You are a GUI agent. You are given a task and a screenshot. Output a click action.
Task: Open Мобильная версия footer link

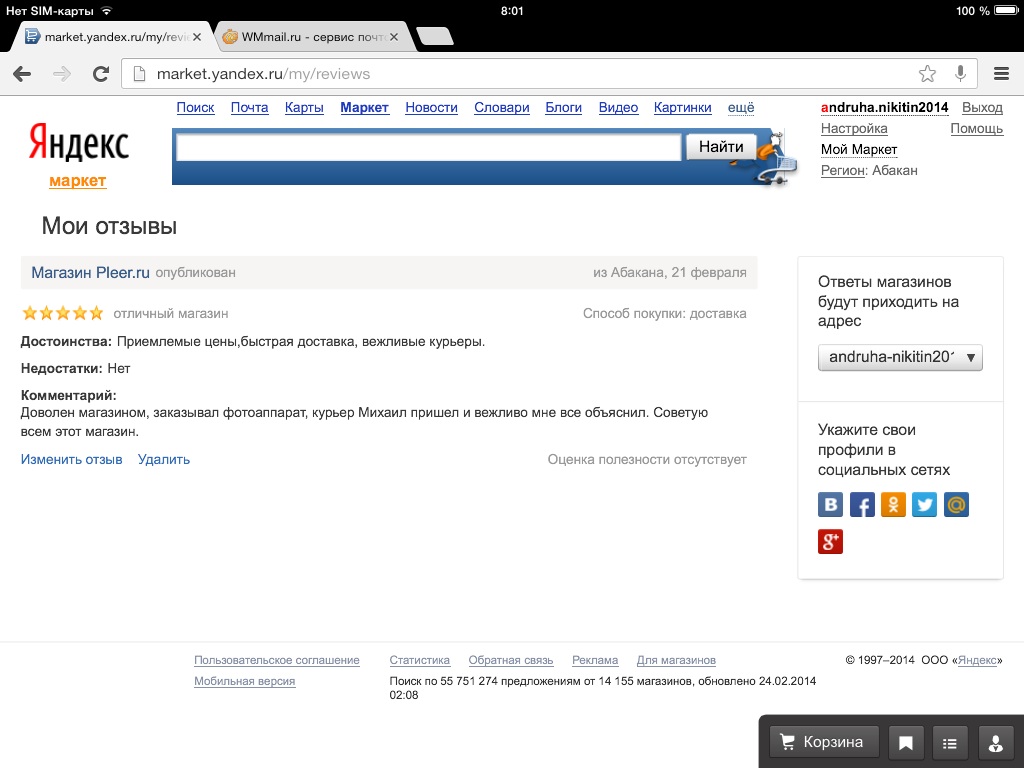pos(245,681)
